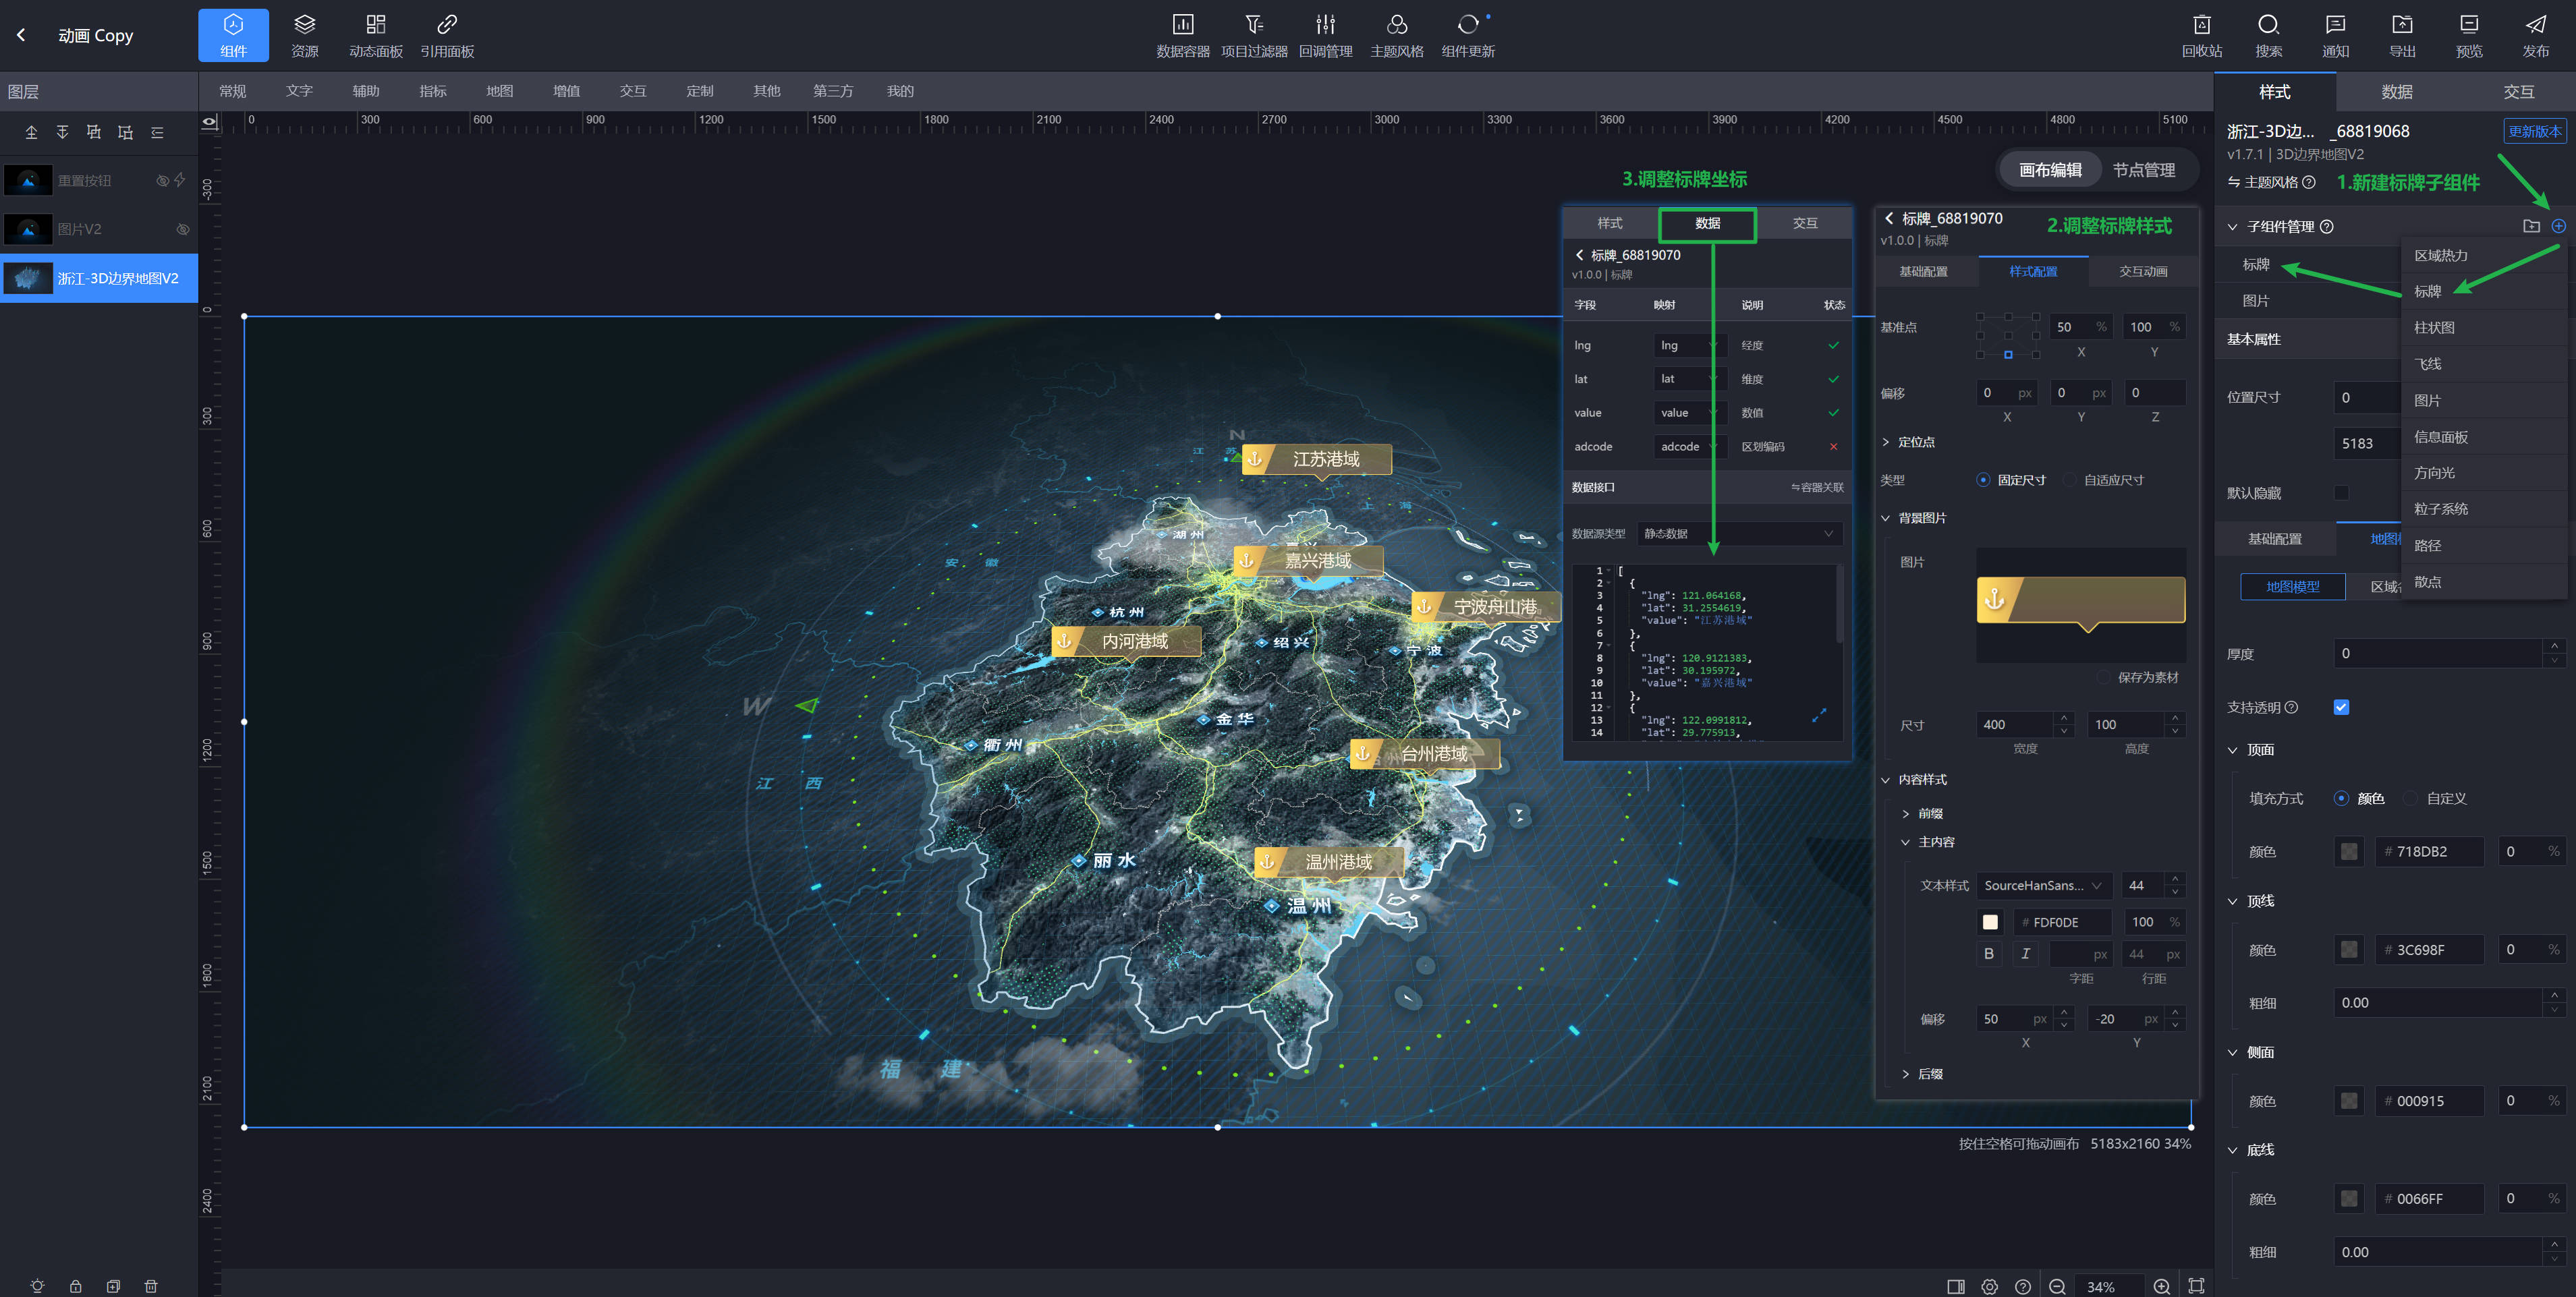2576x1297 pixels.
Task: Collapse the 顶面 section
Action: tap(2233, 750)
